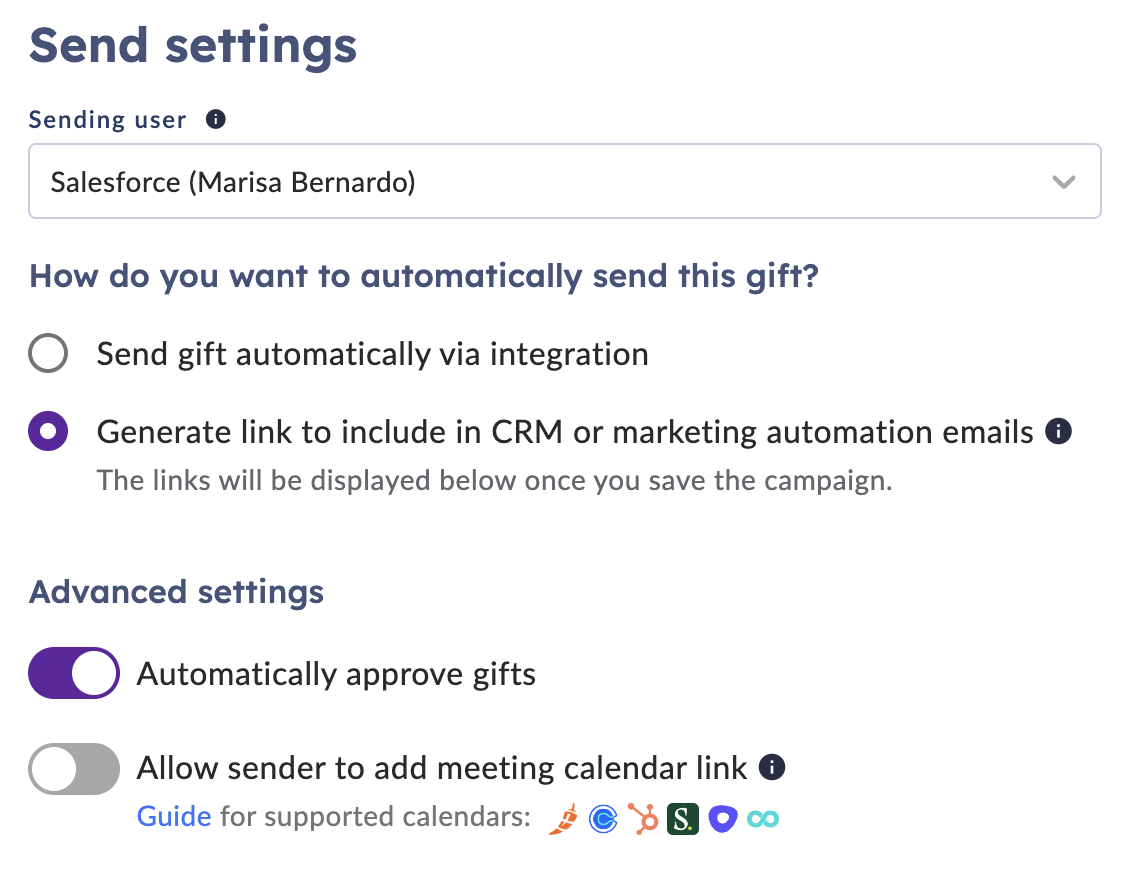Click info icon next to meeting calendar link

[772, 767]
